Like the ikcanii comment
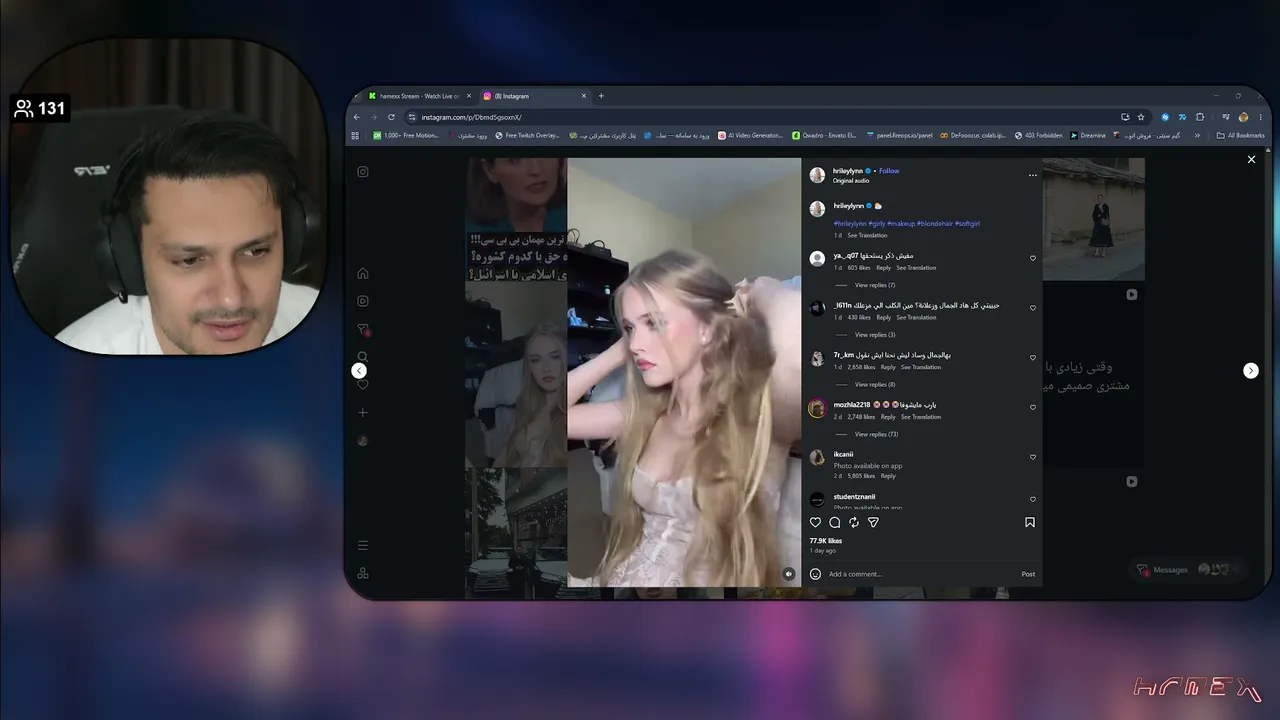This screenshot has height=720, width=1280. pyautogui.click(x=1033, y=458)
